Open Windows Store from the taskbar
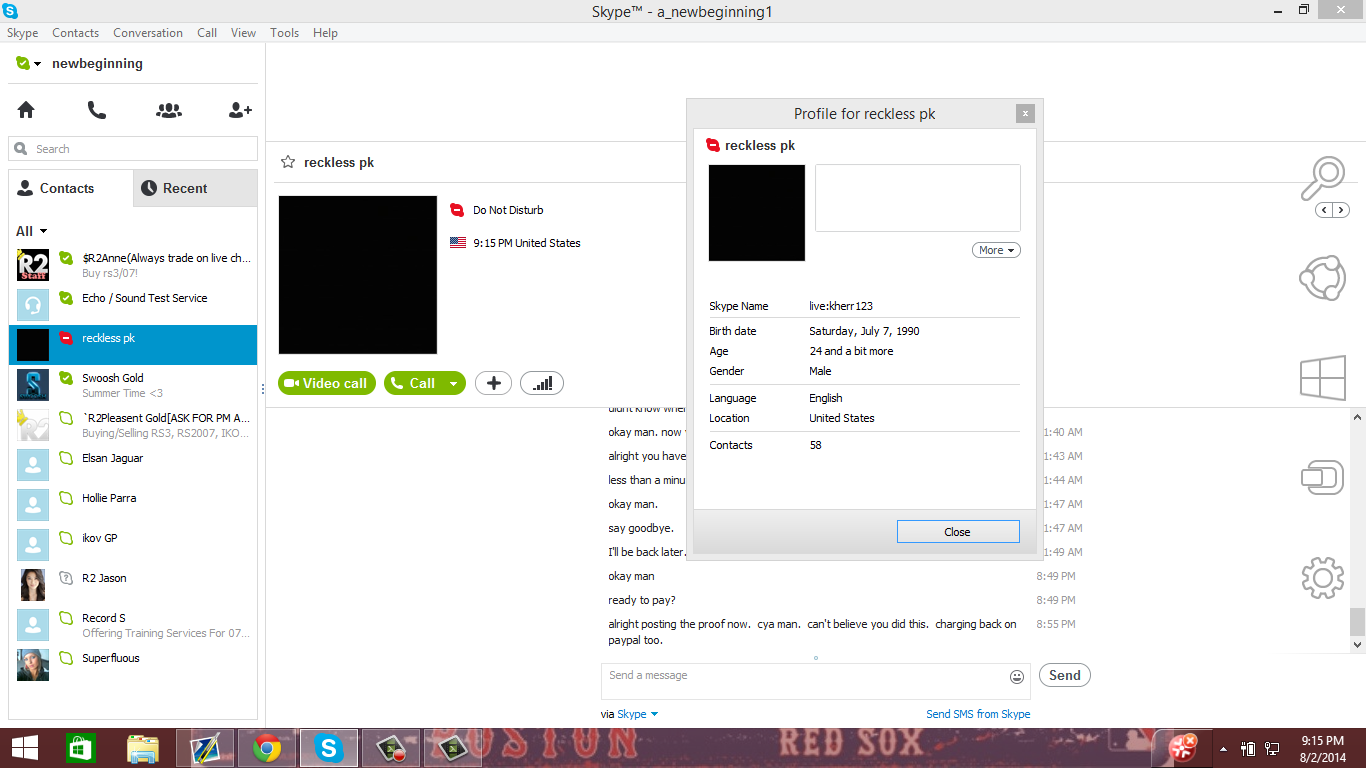 click(80, 748)
